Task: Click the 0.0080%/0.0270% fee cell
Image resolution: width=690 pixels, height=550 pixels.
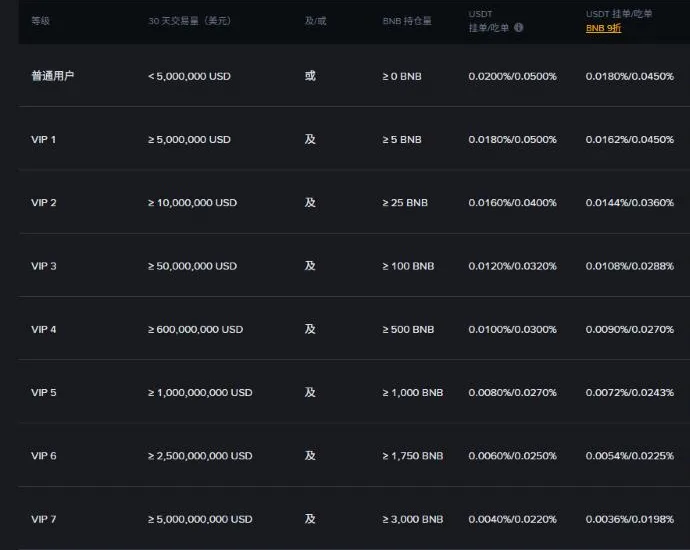Action: (513, 392)
